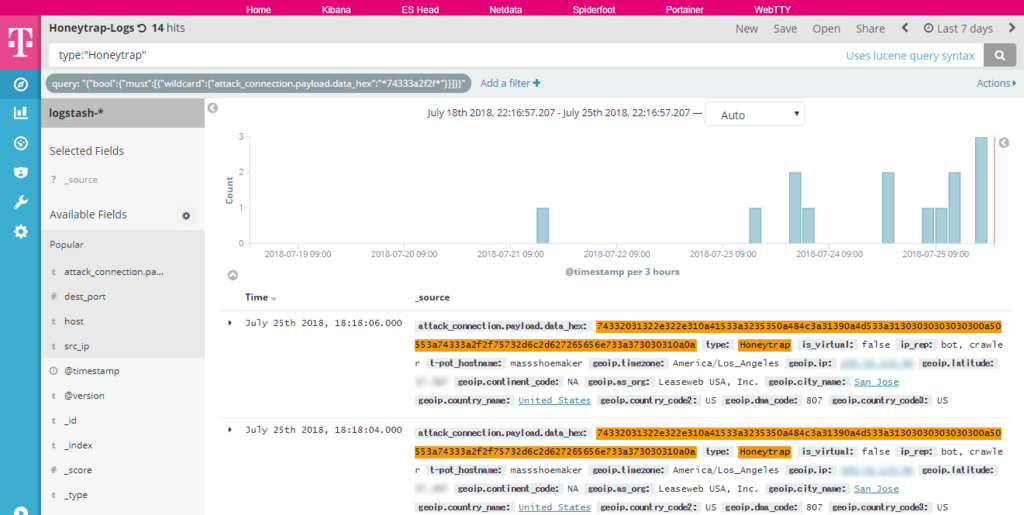Open the Dev Tools wrench icon
The height and width of the screenshot is (515, 1024).
click(20, 202)
